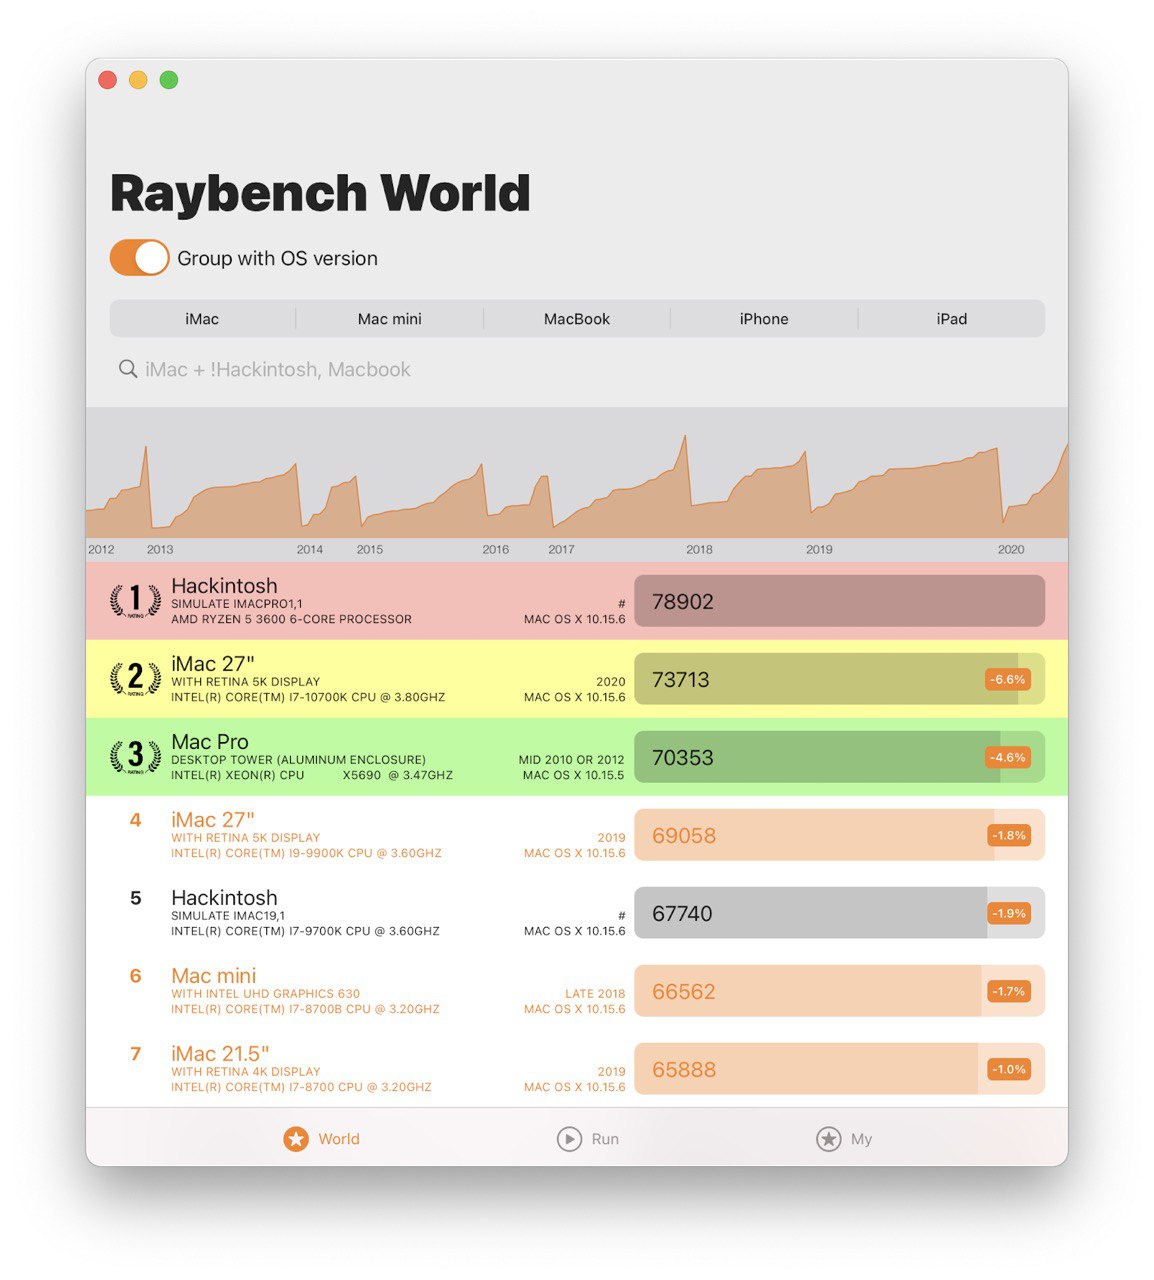Click the XEON X5690 CPU text
Image resolution: width=1154 pixels, height=1280 pixels.
(312, 775)
